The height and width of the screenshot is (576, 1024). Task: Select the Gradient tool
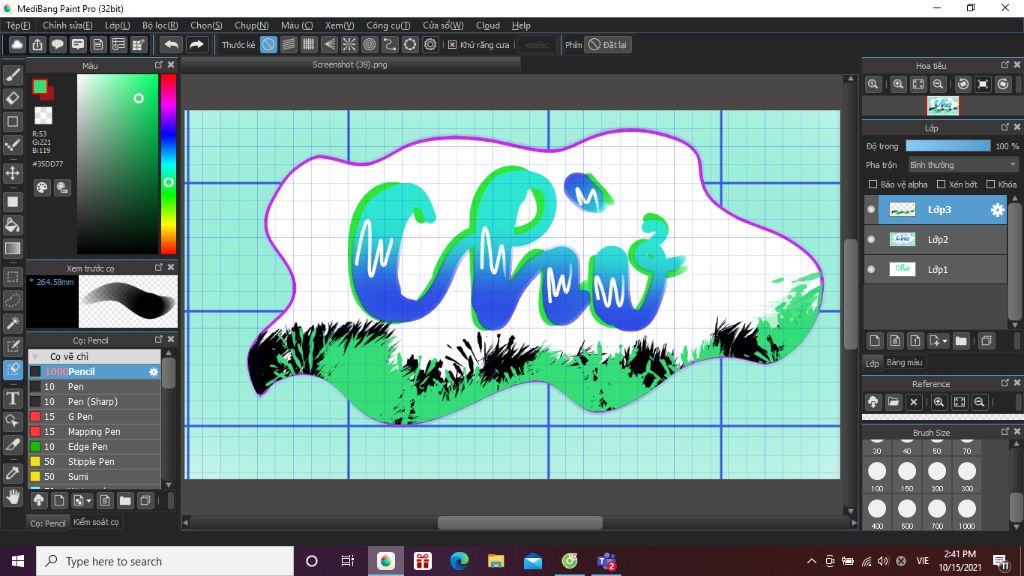click(12, 249)
